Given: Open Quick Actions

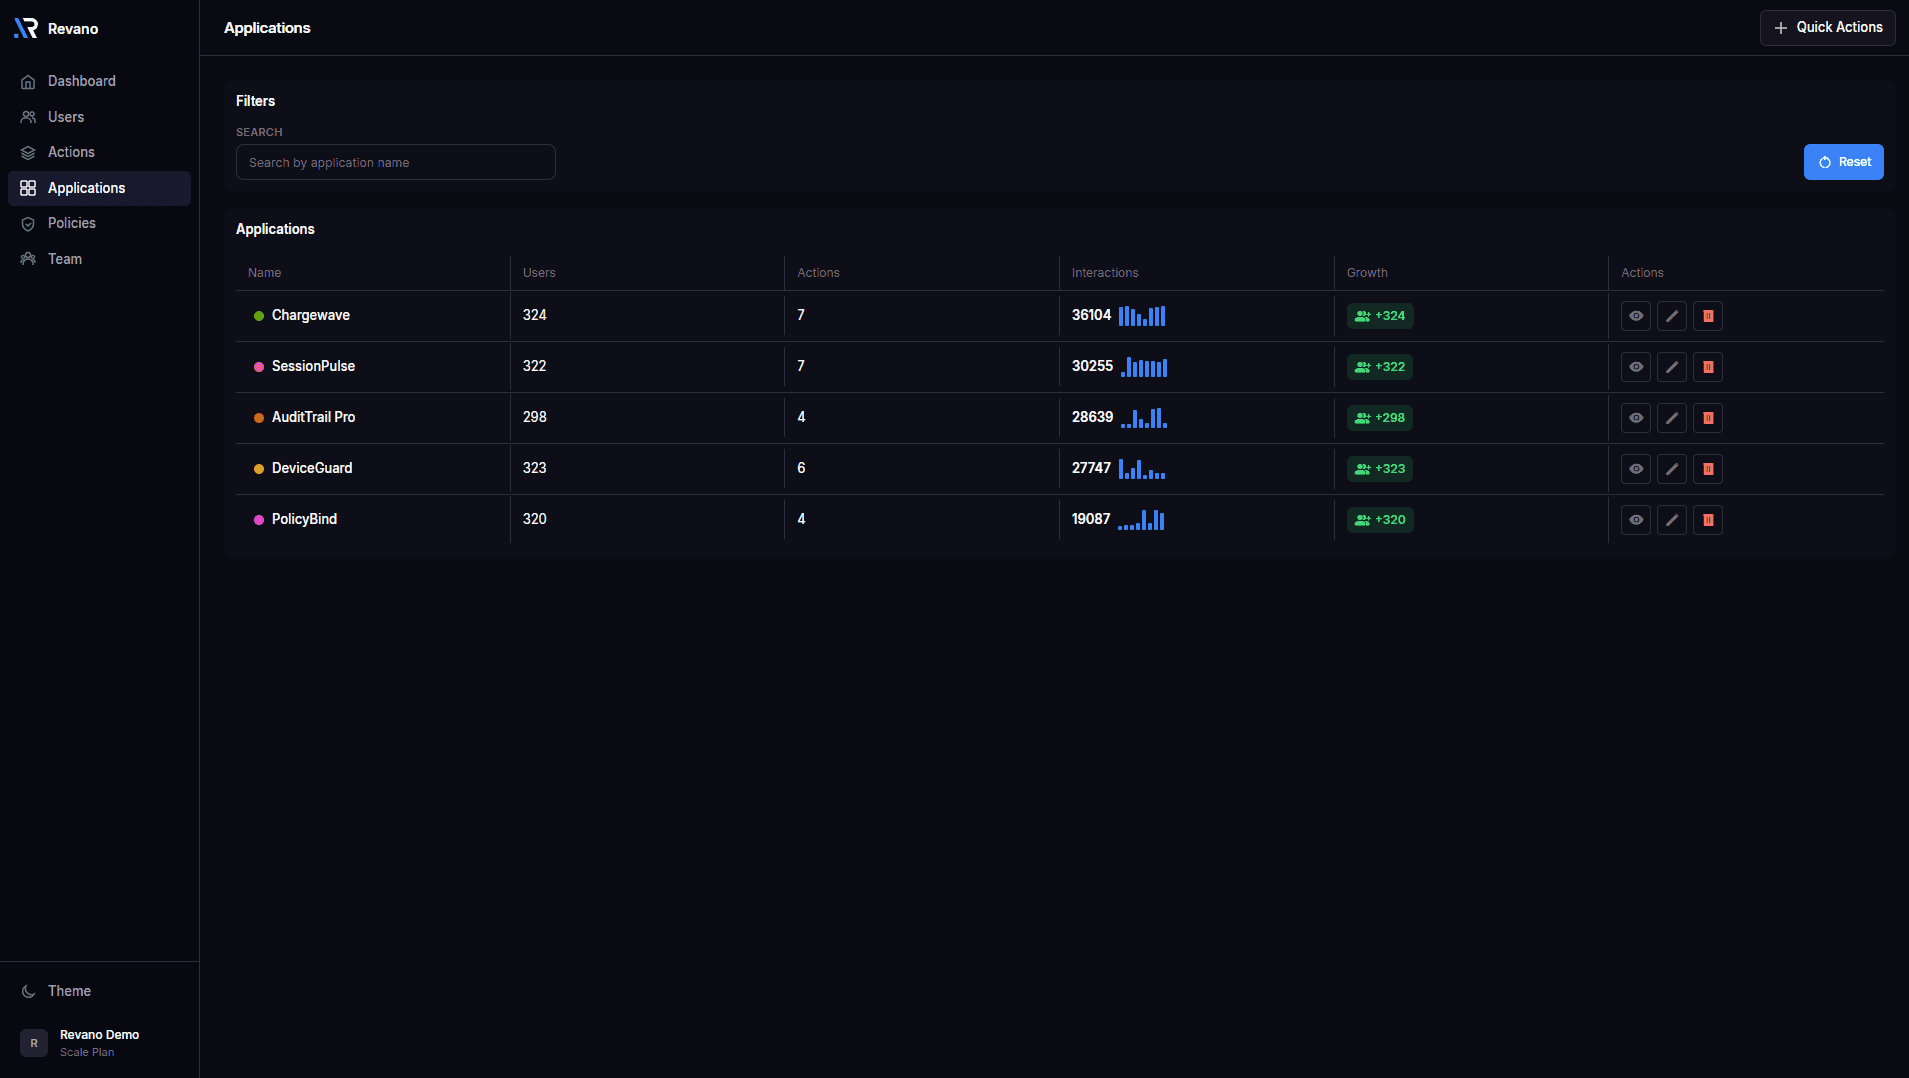Looking at the screenshot, I should click(x=1826, y=27).
